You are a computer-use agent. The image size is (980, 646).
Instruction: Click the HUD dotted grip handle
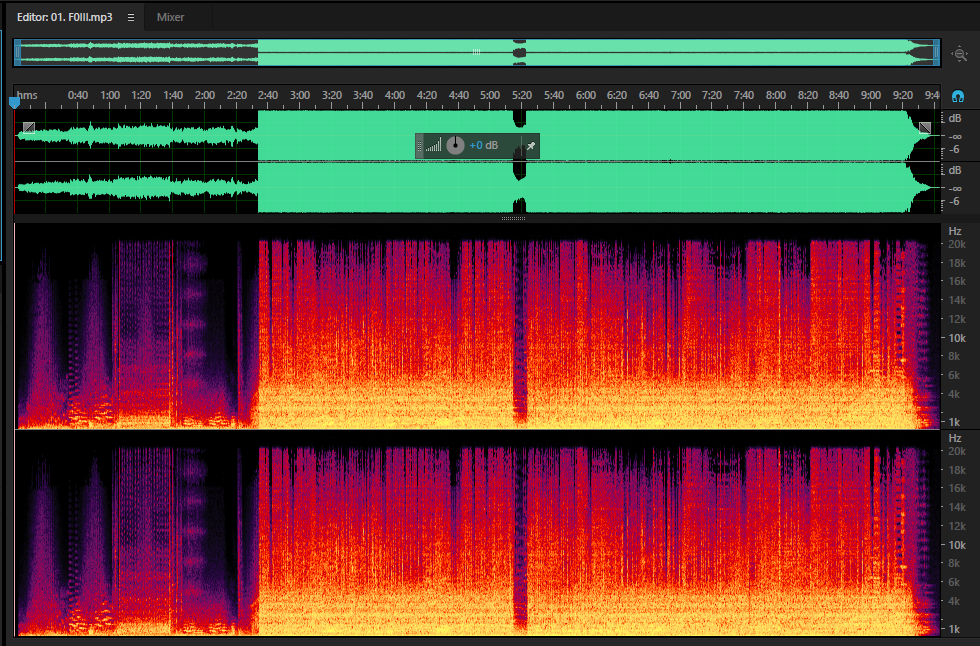click(419, 146)
